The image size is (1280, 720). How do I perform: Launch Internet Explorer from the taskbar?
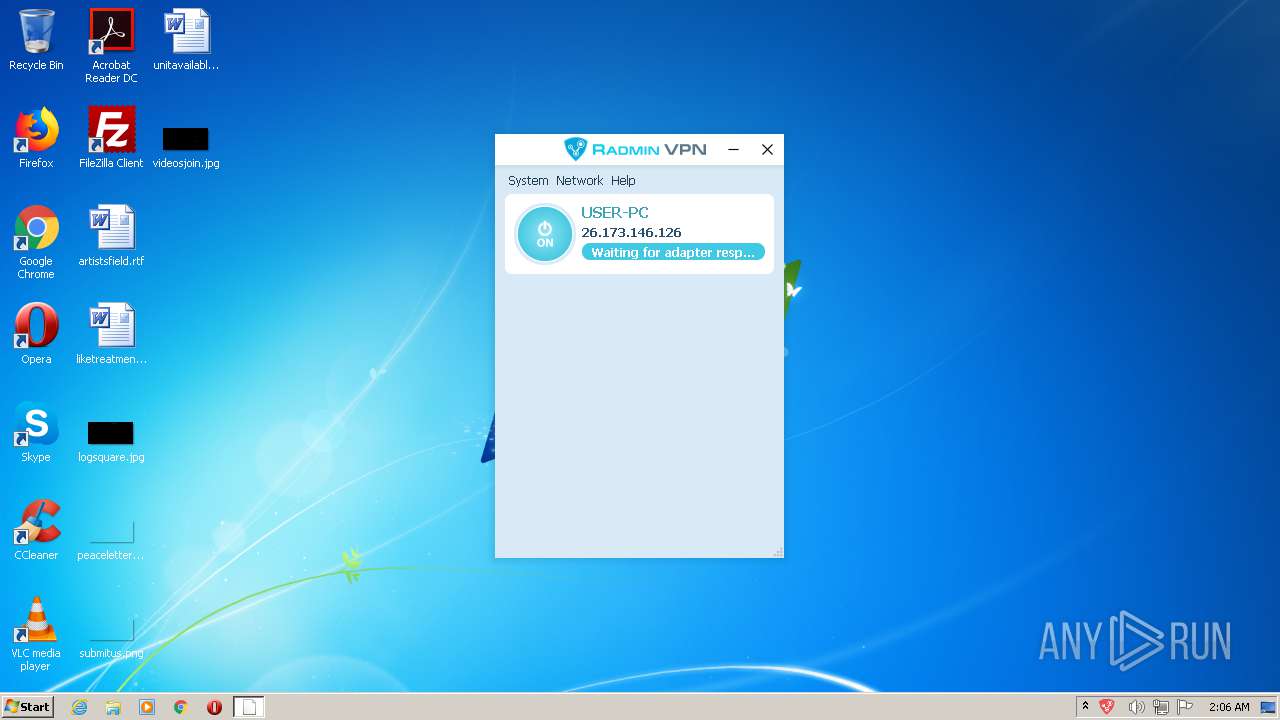(79, 707)
